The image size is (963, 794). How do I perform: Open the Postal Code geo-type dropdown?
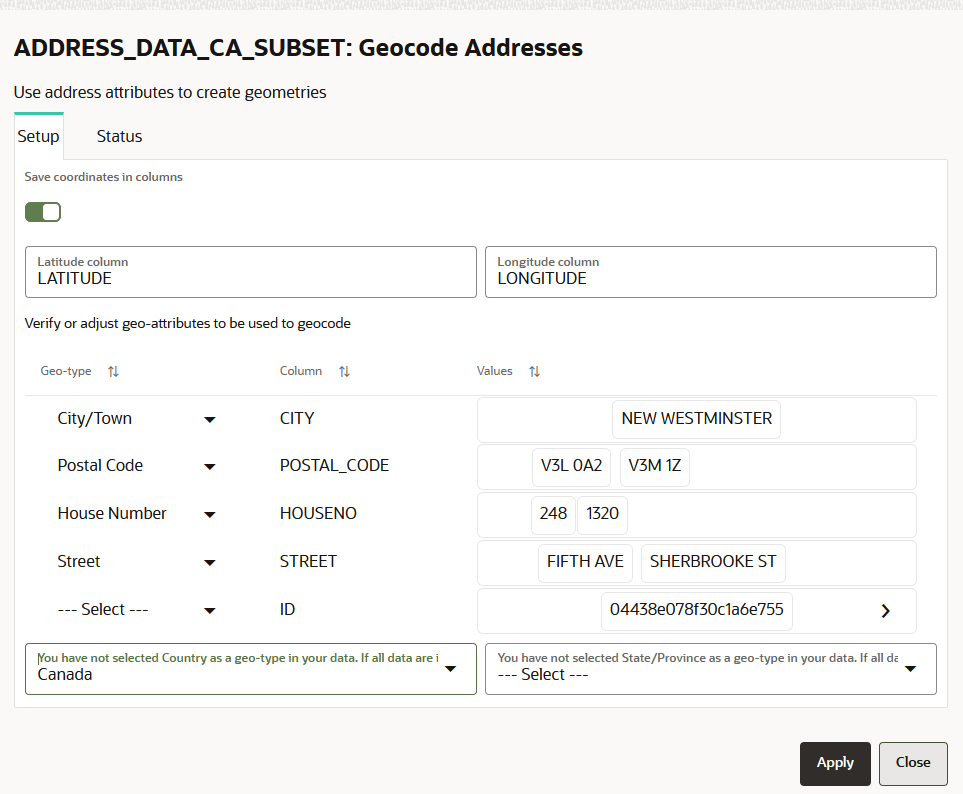click(x=210, y=466)
